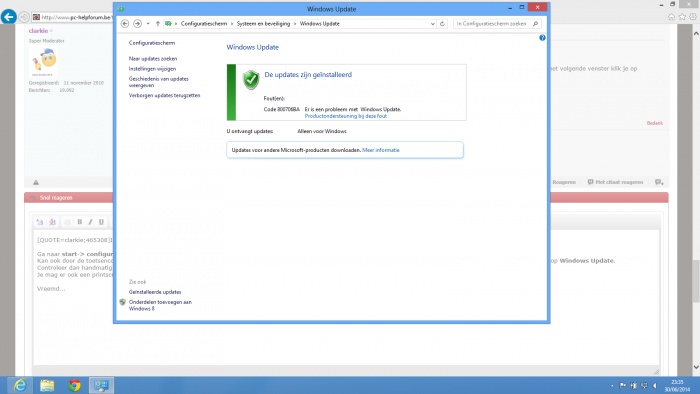Launch Google Chrome from the taskbar
Image resolution: width=700 pixels, height=394 pixels.
[75, 385]
